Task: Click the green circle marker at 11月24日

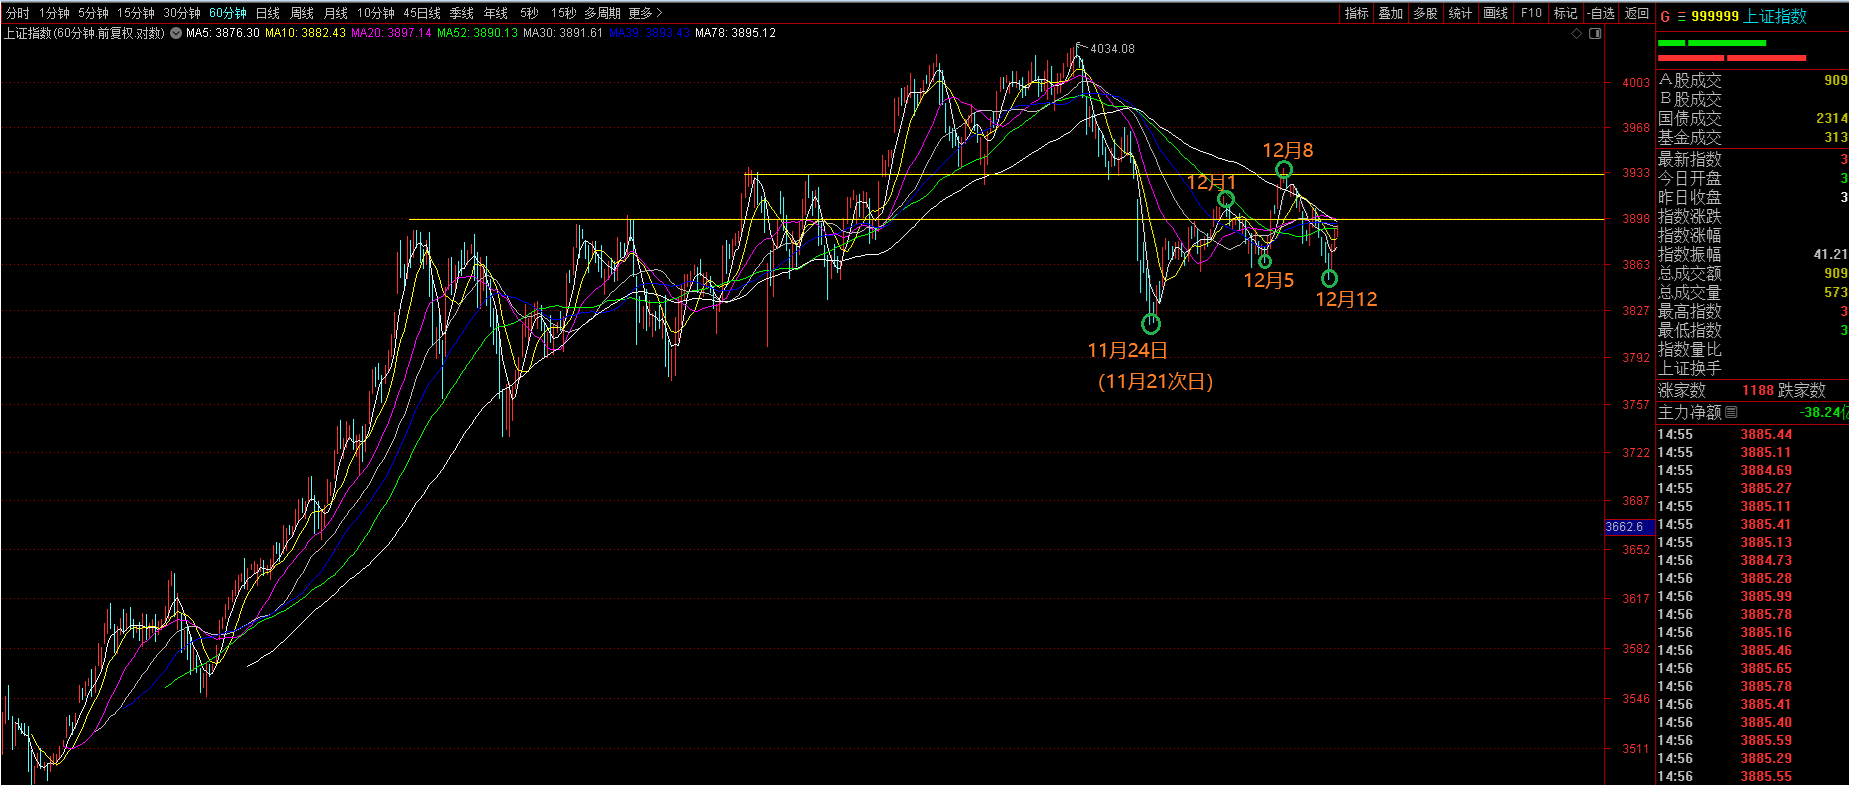Action: [1151, 324]
